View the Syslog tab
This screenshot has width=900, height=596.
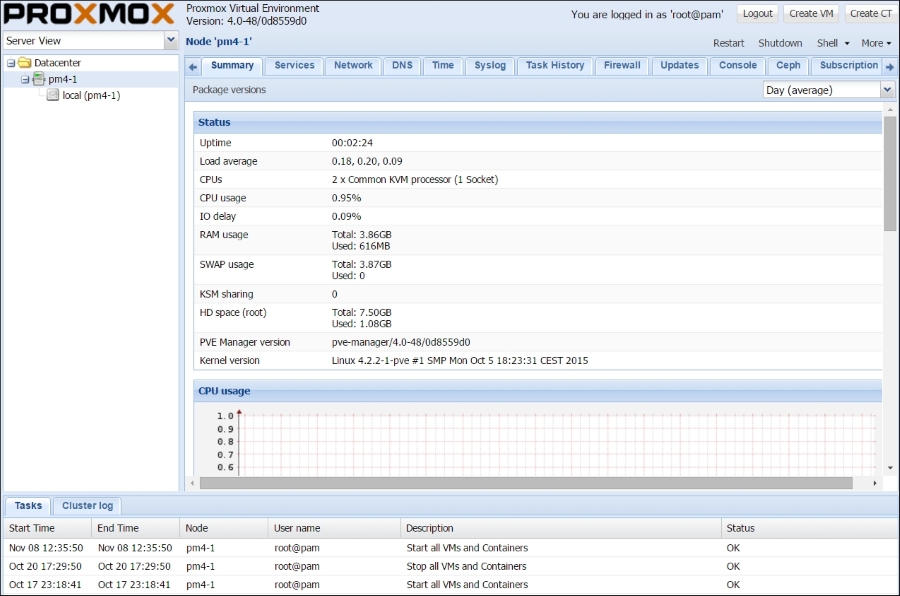coord(490,65)
